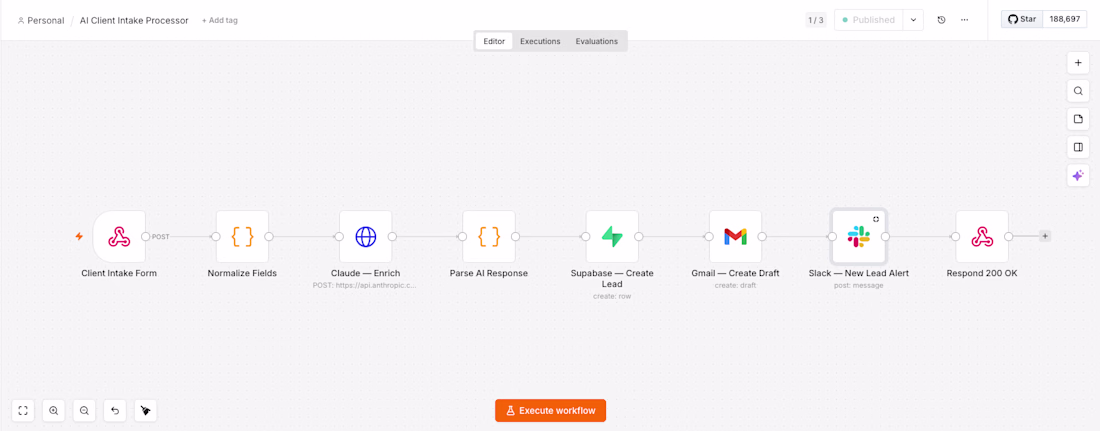
Task: Click the 188,697 star count
Action: click(1065, 20)
